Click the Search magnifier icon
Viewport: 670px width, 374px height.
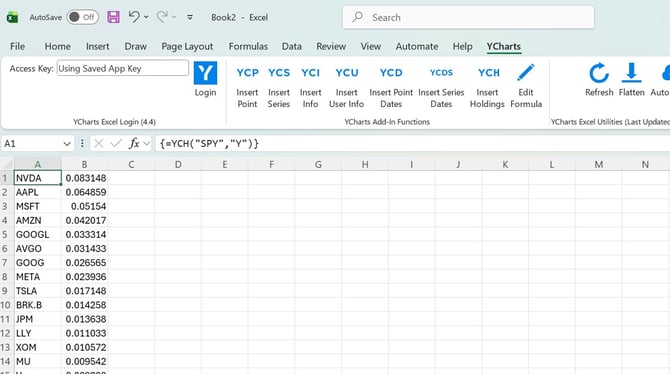coord(358,17)
